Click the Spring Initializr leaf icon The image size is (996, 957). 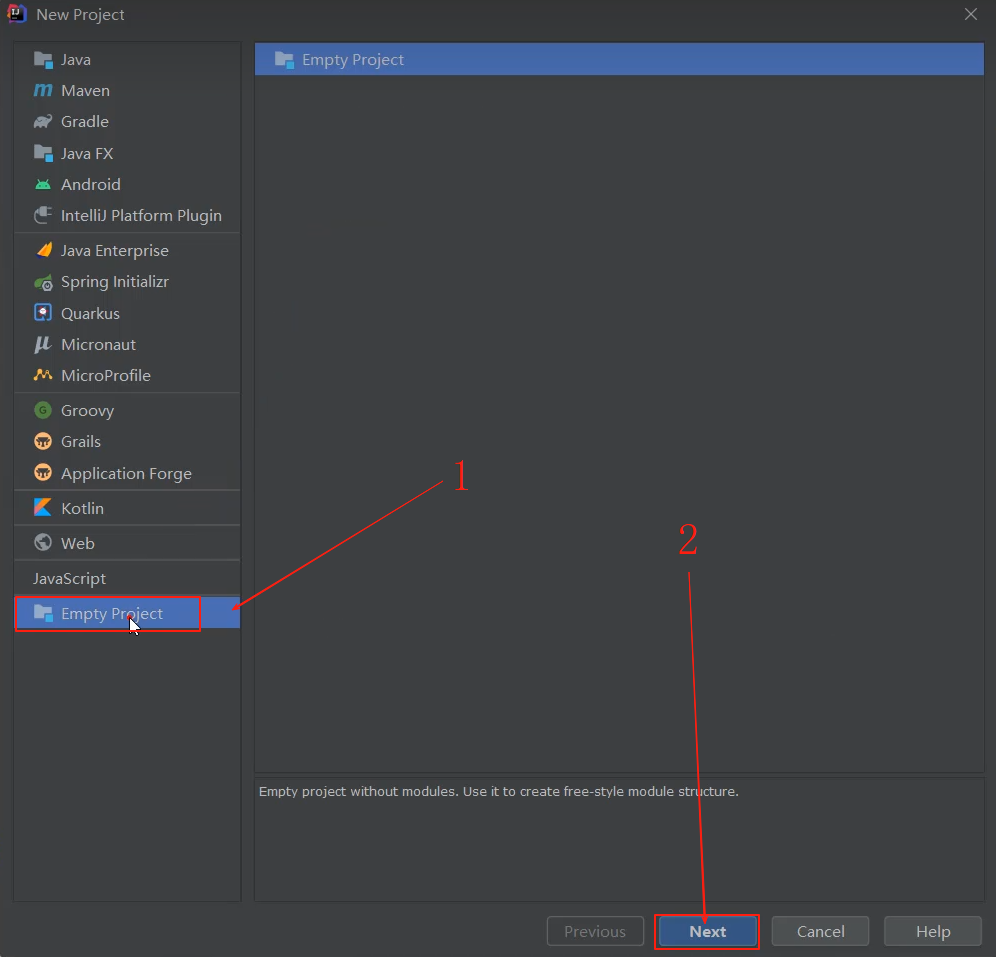coord(43,282)
